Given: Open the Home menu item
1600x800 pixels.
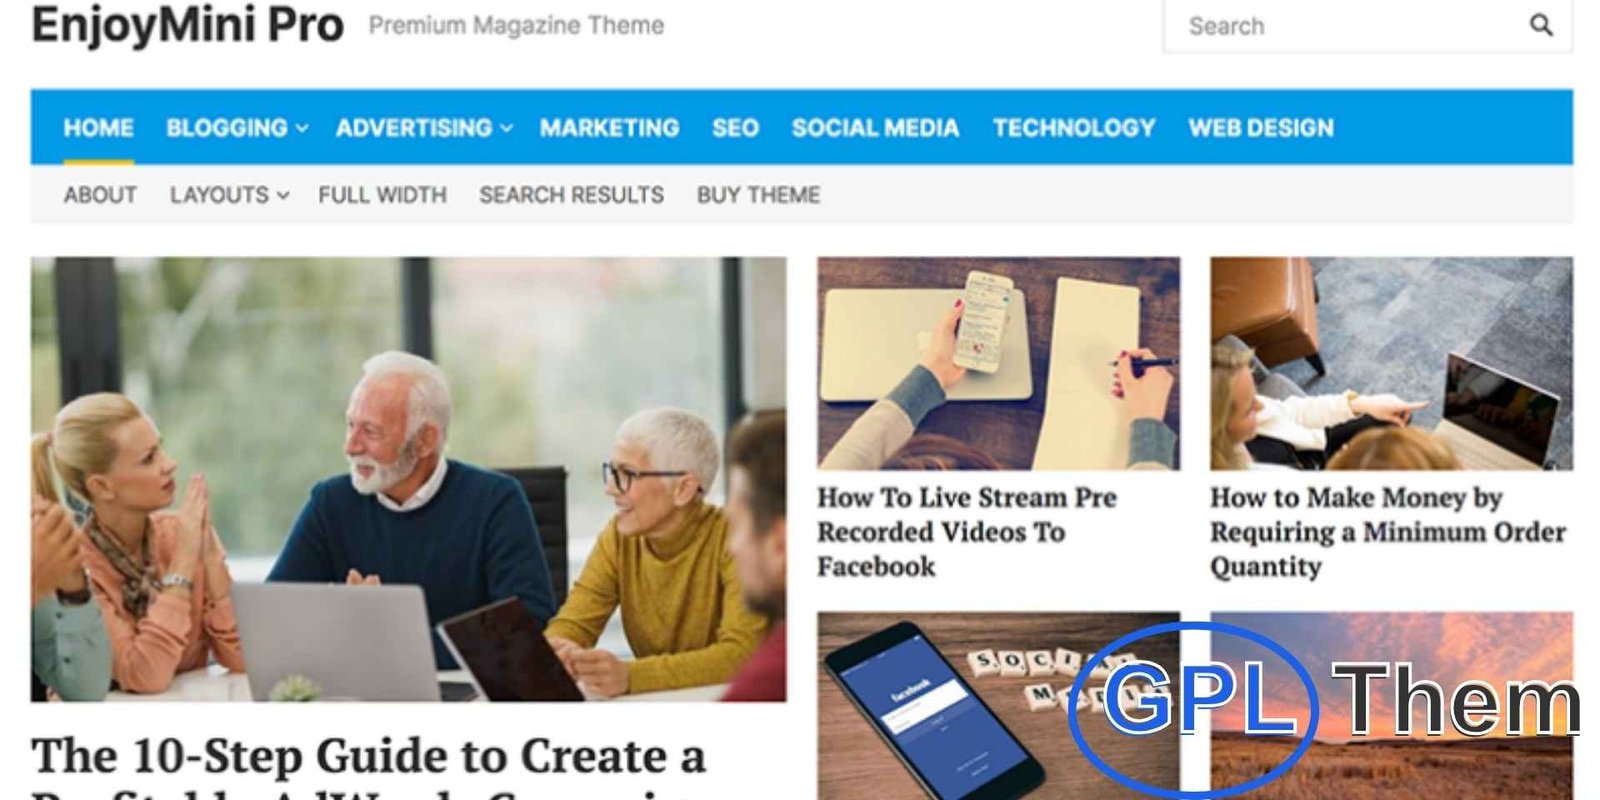Looking at the screenshot, I should click(x=98, y=128).
